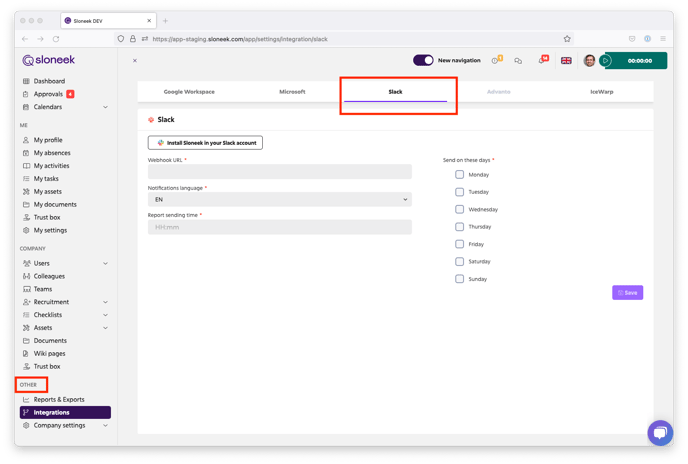The image size is (688, 464).
Task: Open company Documents page
Action: click(50, 341)
